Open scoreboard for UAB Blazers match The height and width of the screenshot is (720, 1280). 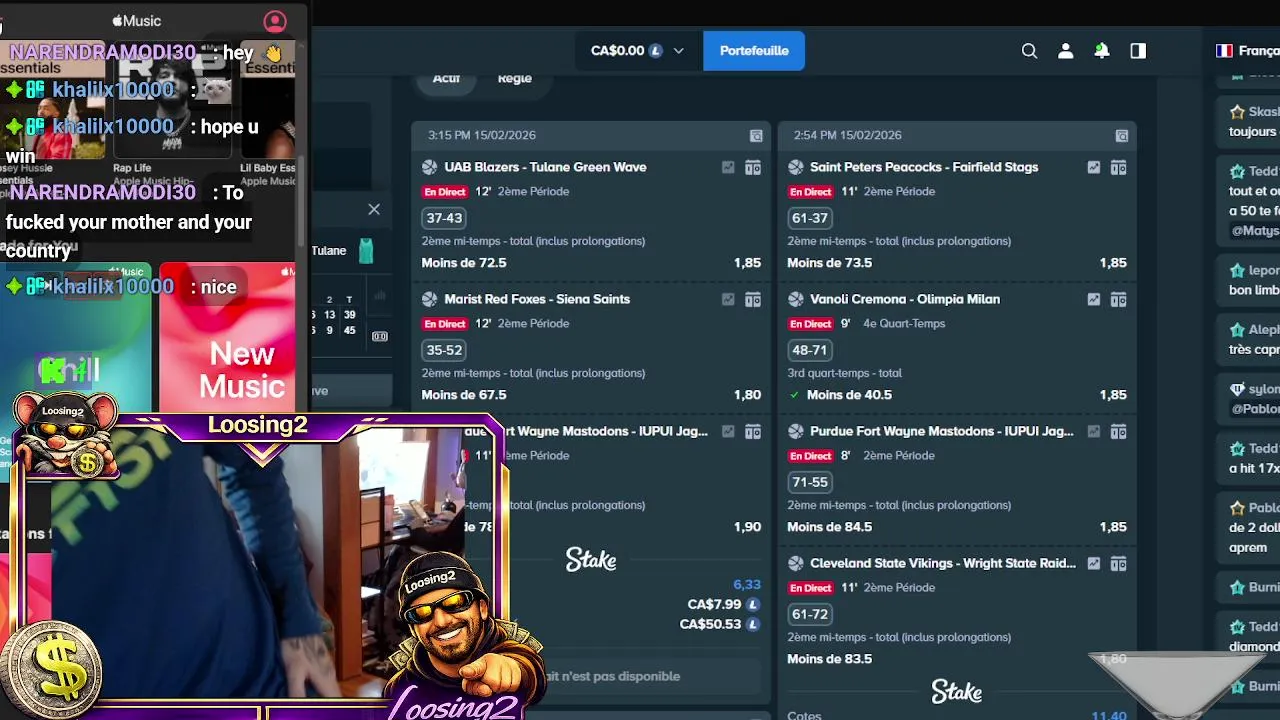click(x=753, y=167)
